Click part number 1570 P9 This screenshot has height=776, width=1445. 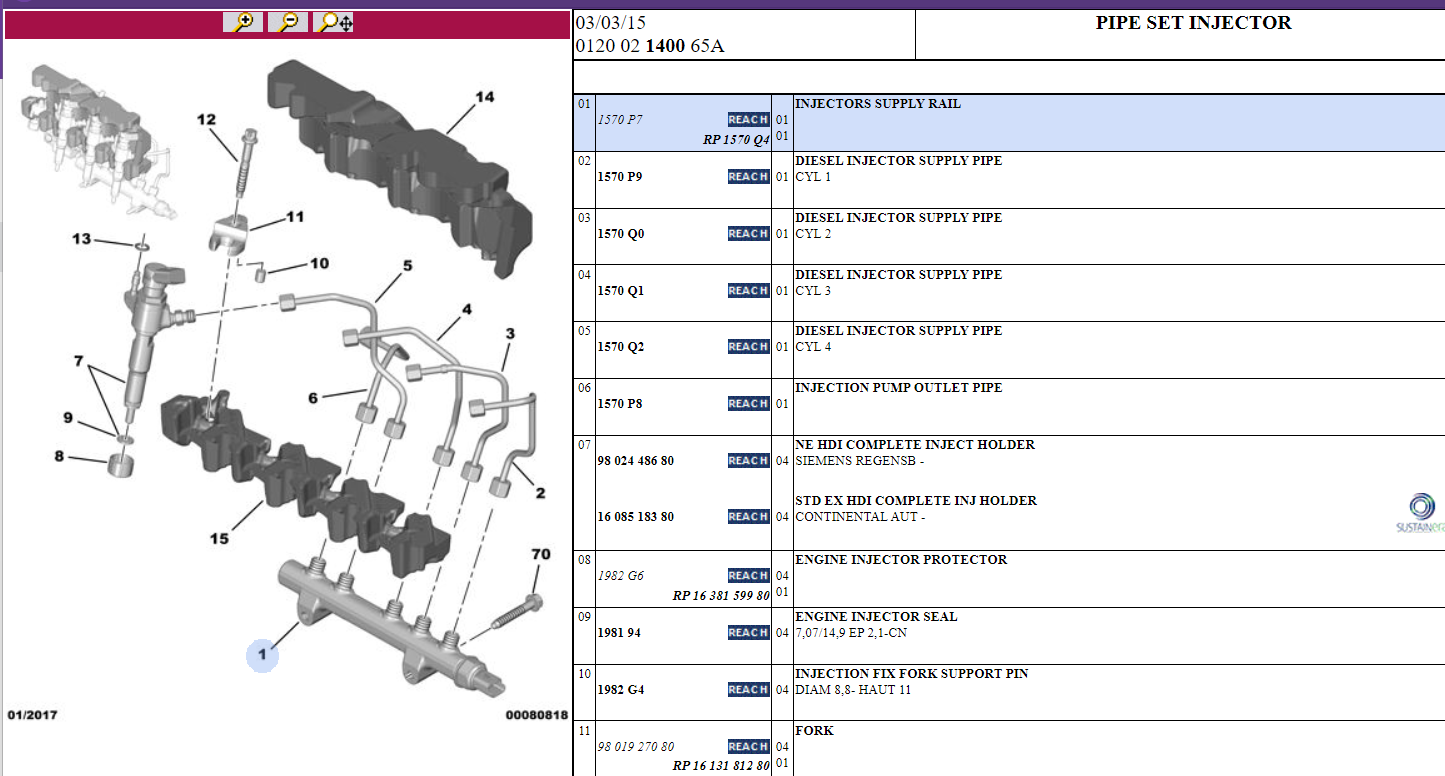[620, 177]
